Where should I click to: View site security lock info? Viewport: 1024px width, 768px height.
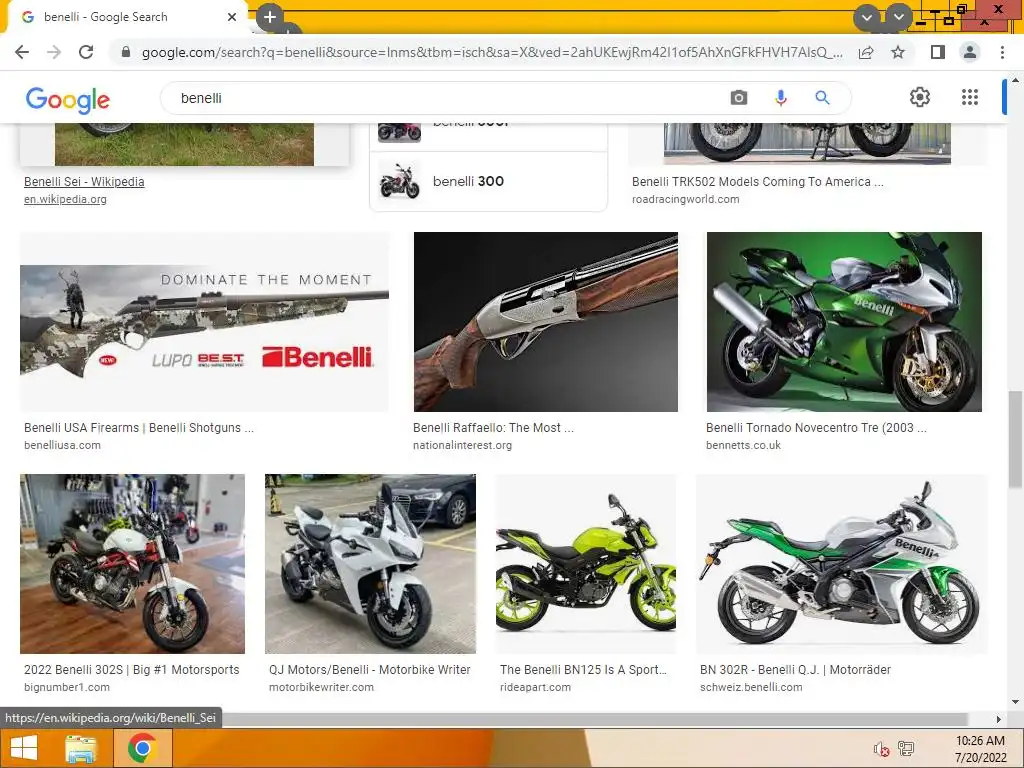click(126, 52)
